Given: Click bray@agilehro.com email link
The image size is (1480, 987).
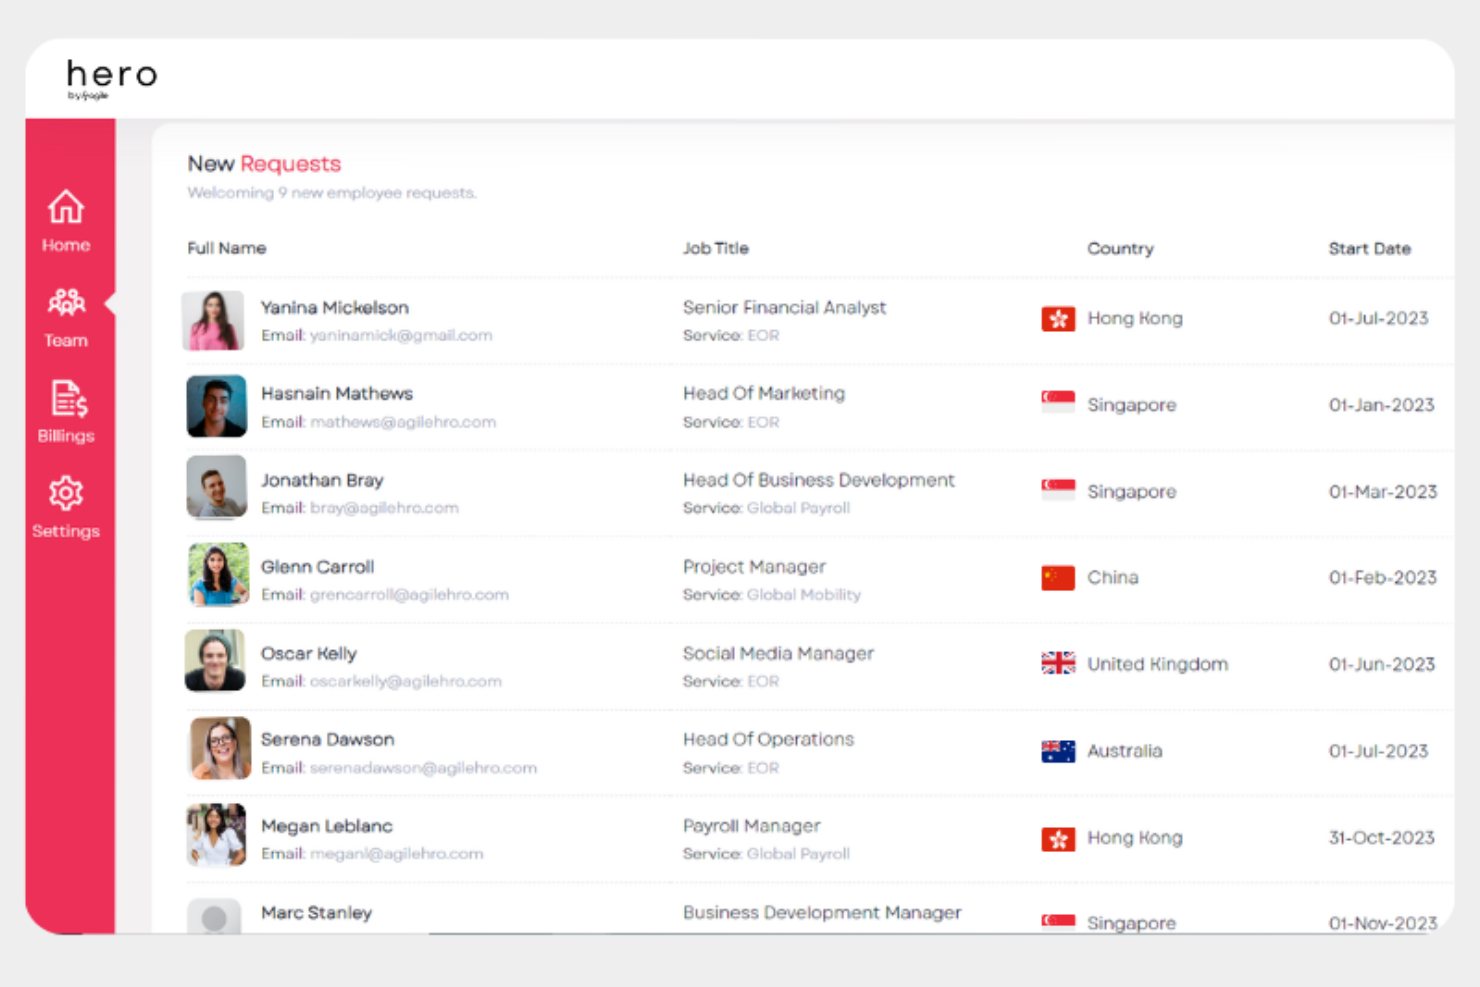Looking at the screenshot, I should click(384, 507).
